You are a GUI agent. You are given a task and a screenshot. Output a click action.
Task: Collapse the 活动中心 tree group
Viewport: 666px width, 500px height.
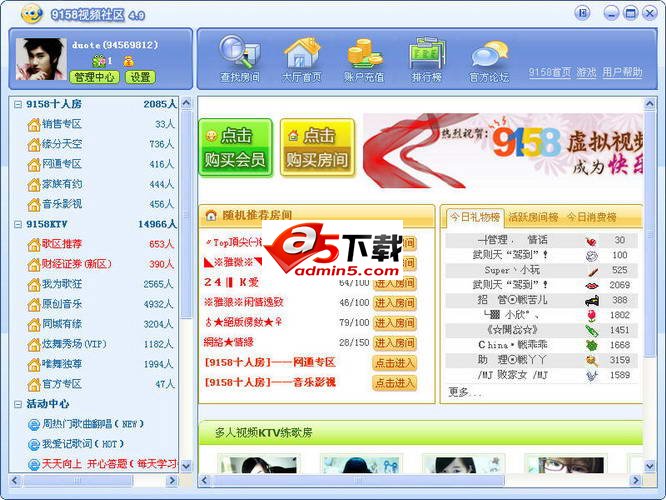(18, 404)
